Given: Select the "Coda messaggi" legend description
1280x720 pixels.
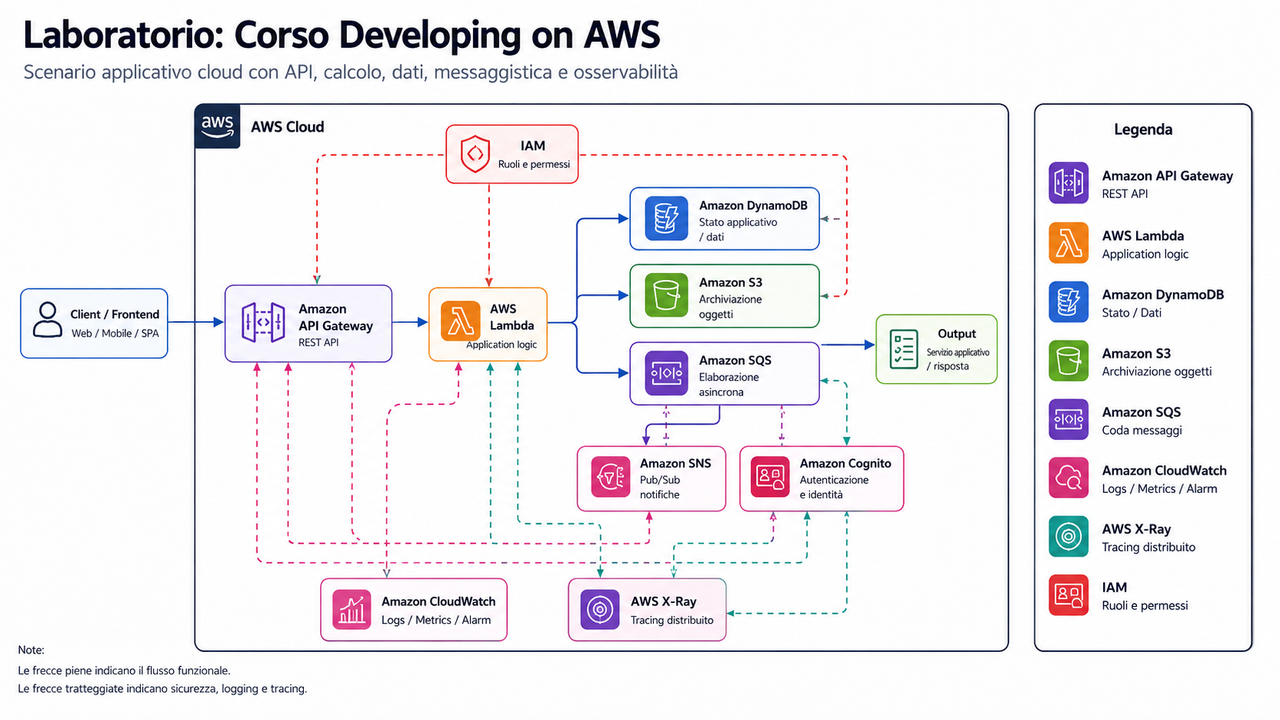Looking at the screenshot, I should (x=1142, y=430).
